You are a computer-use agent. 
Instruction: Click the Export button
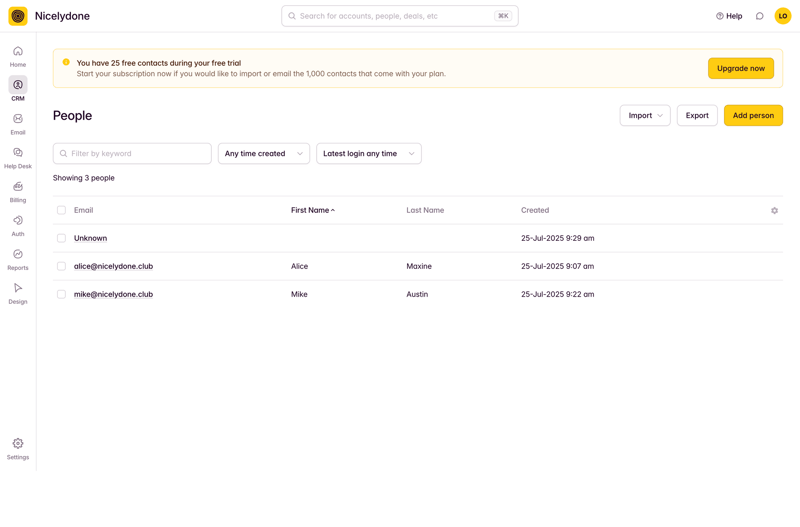tap(697, 115)
